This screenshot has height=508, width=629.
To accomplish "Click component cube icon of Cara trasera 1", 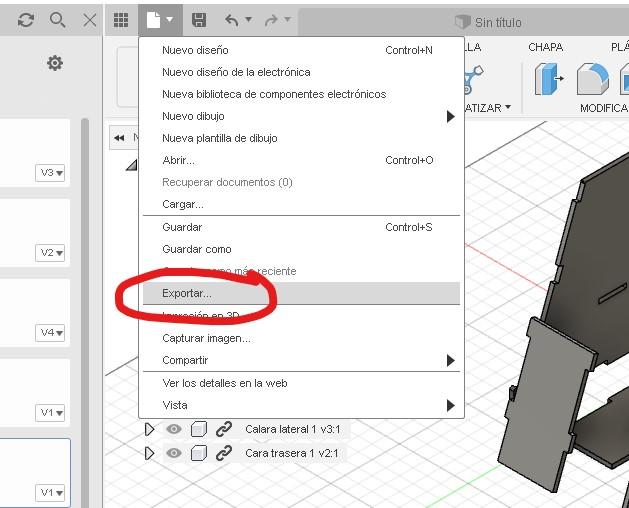I will (x=199, y=453).
